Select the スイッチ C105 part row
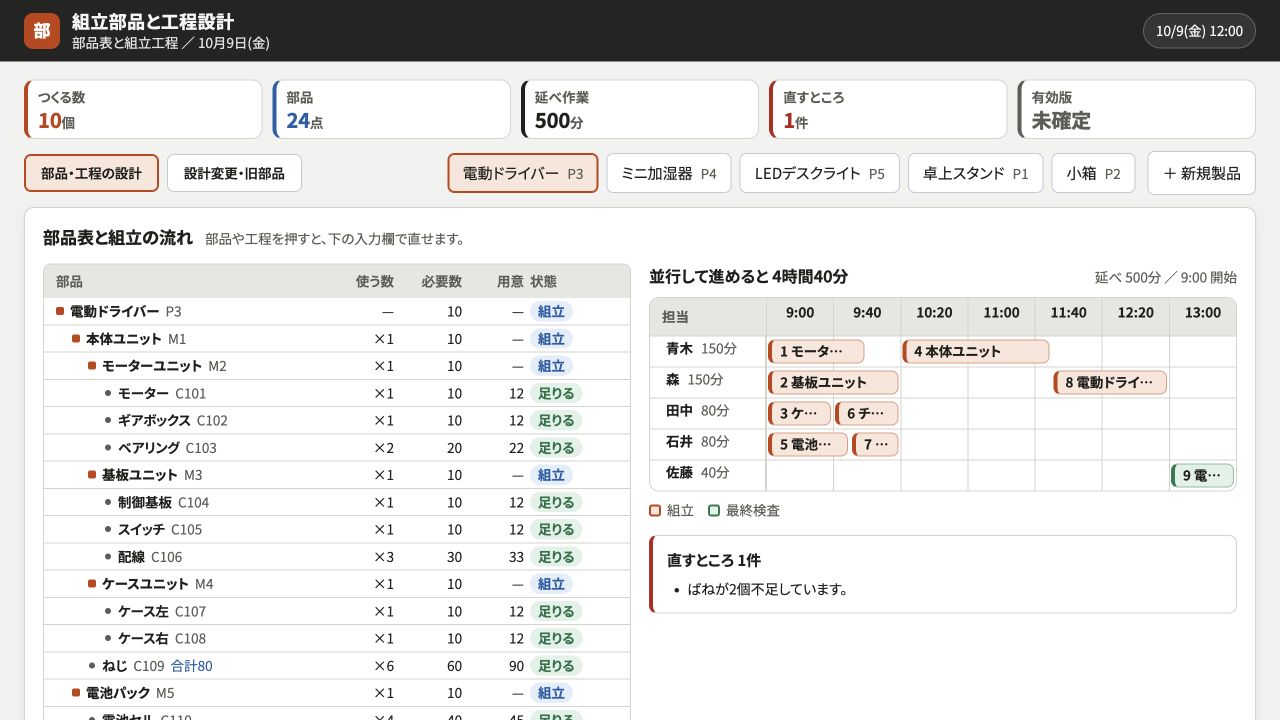Image resolution: width=1280 pixels, height=720 pixels. pos(337,529)
